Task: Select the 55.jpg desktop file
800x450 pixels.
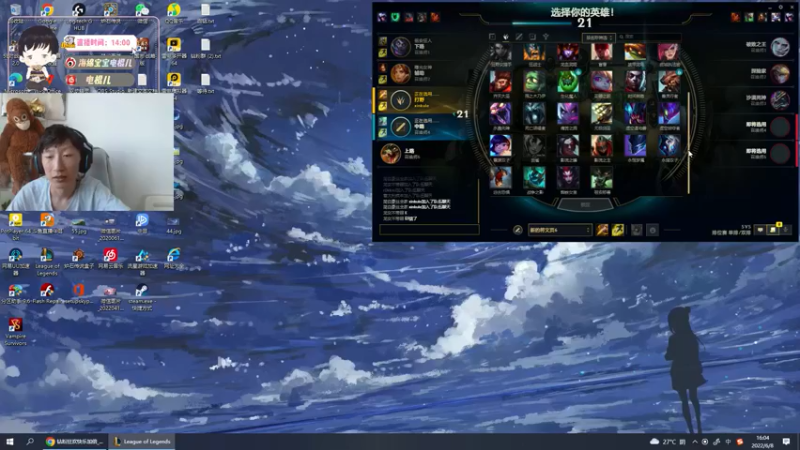Action: [79, 224]
